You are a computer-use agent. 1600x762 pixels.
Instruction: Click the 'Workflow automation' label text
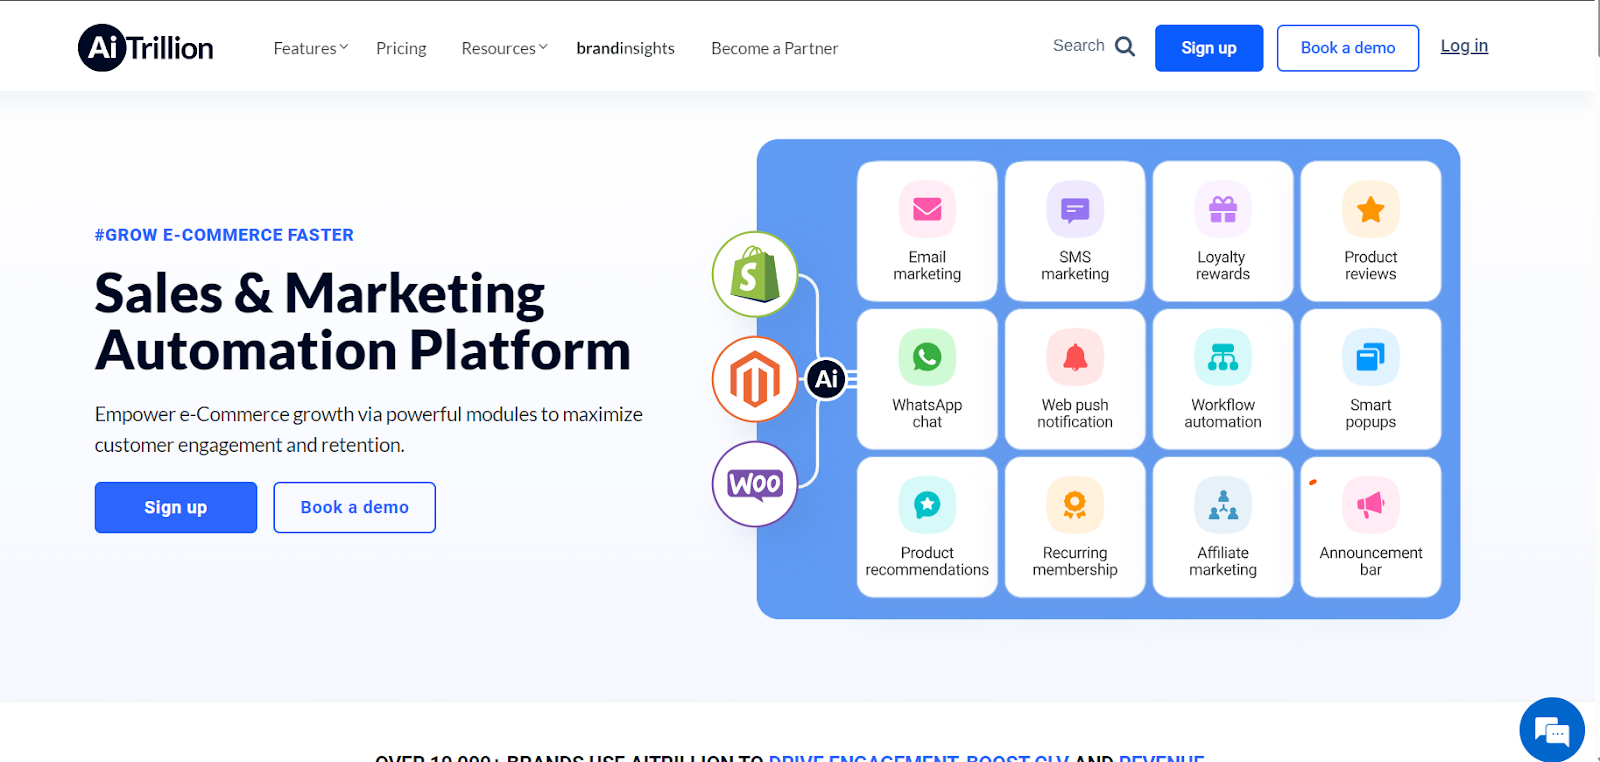[x=1223, y=414]
